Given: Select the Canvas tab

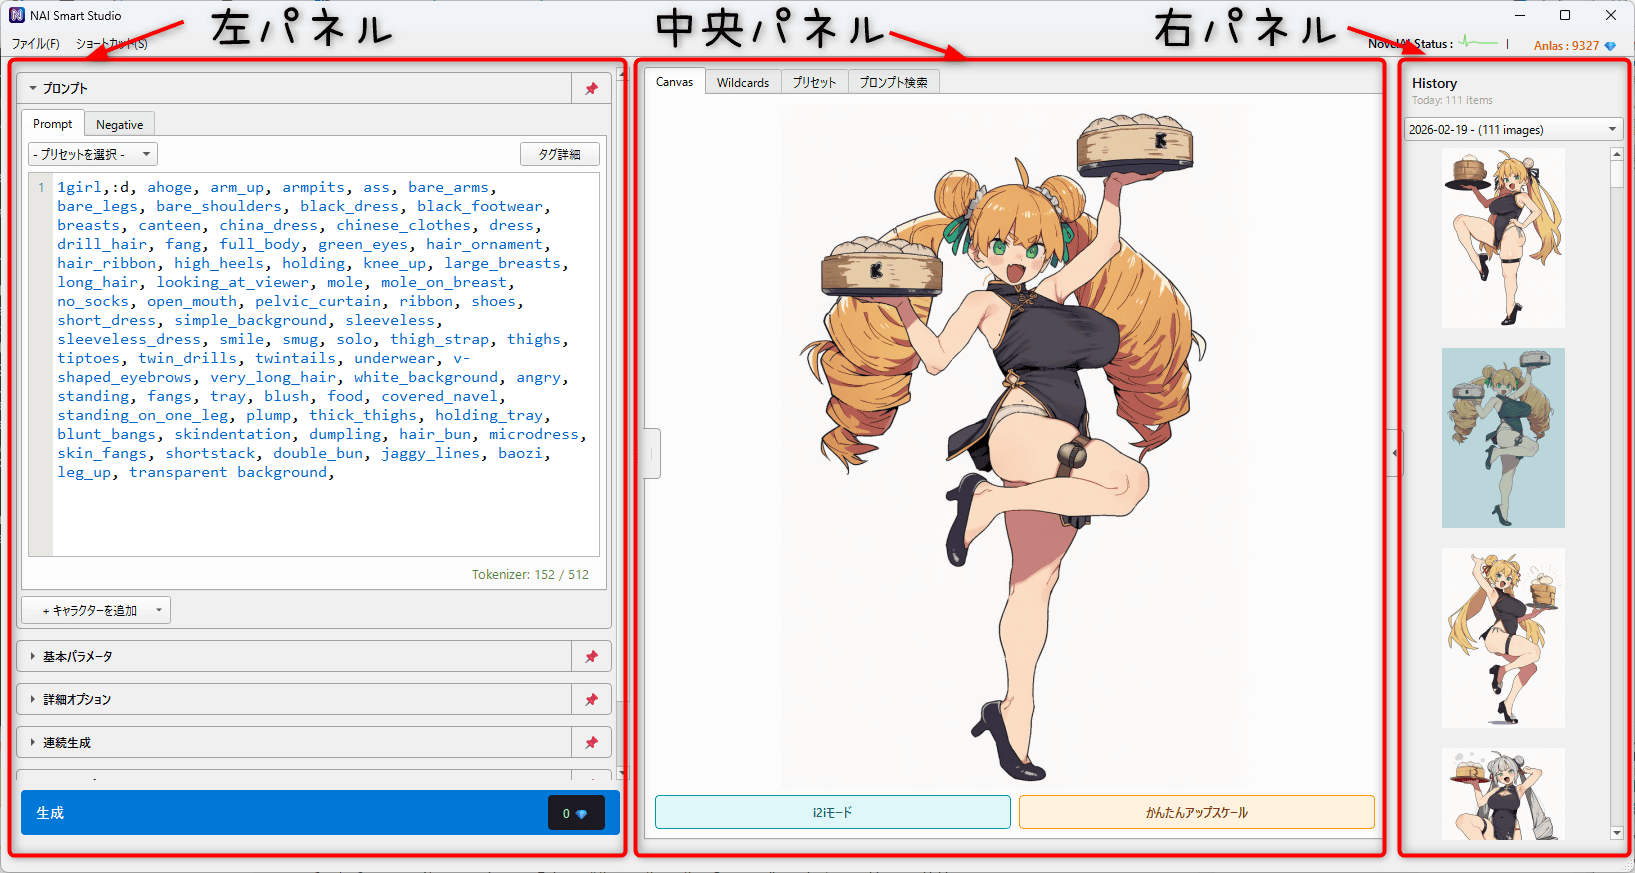Looking at the screenshot, I should pyautogui.click(x=674, y=81).
